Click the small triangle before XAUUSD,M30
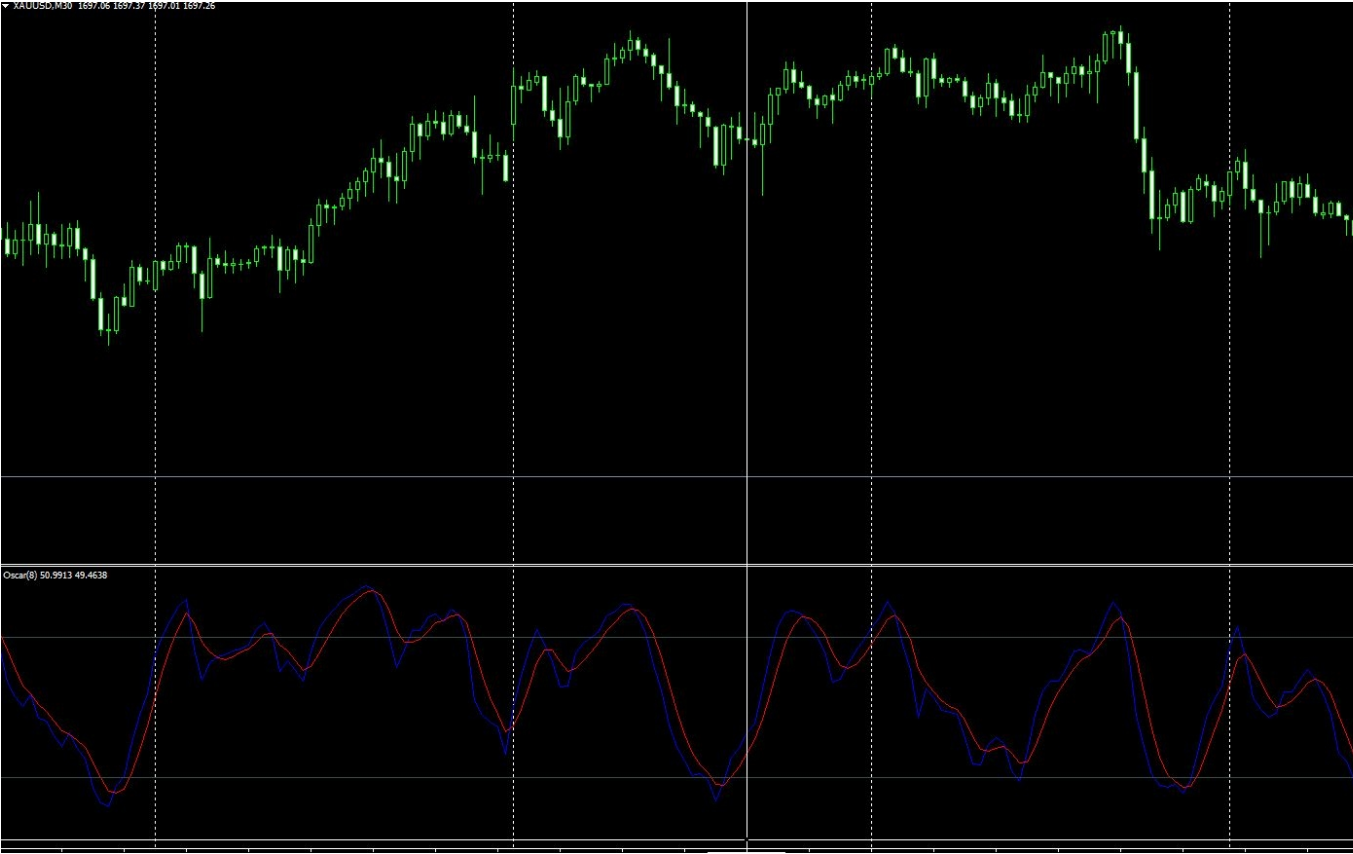The width and height of the screenshot is (1353, 854). (5, 6)
